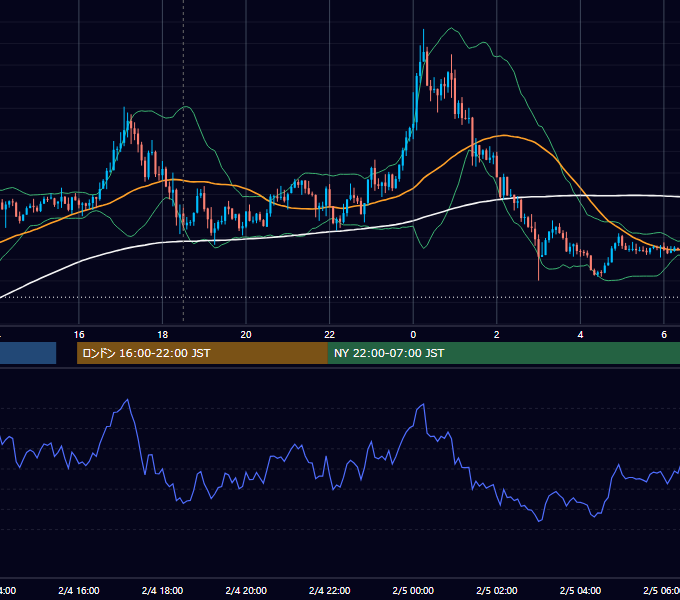Click the '2/5 02:00' oscillator axis label

pyautogui.click(x=497, y=591)
